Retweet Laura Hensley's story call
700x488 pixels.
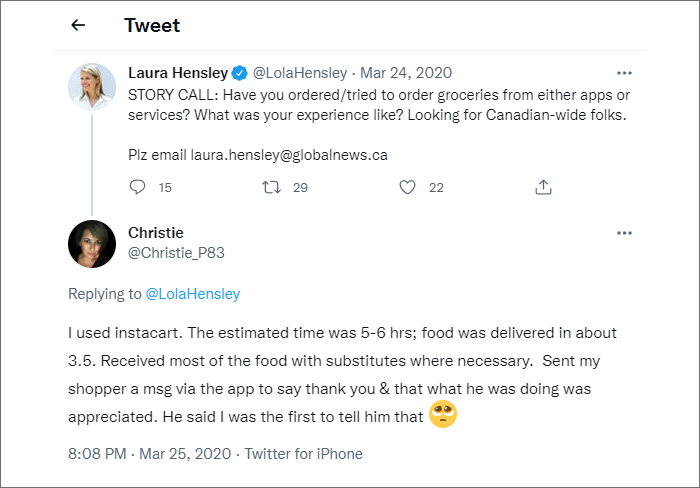270,187
